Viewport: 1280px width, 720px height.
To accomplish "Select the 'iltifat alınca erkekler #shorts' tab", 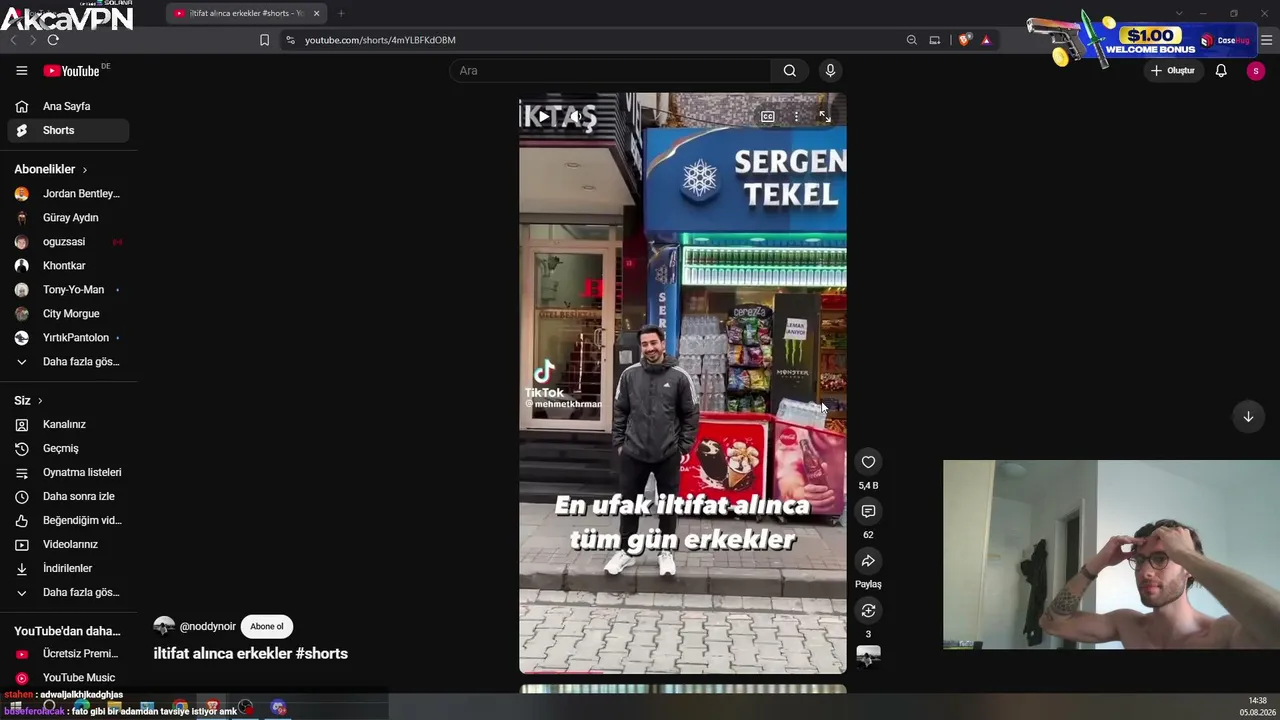I will coord(246,13).
